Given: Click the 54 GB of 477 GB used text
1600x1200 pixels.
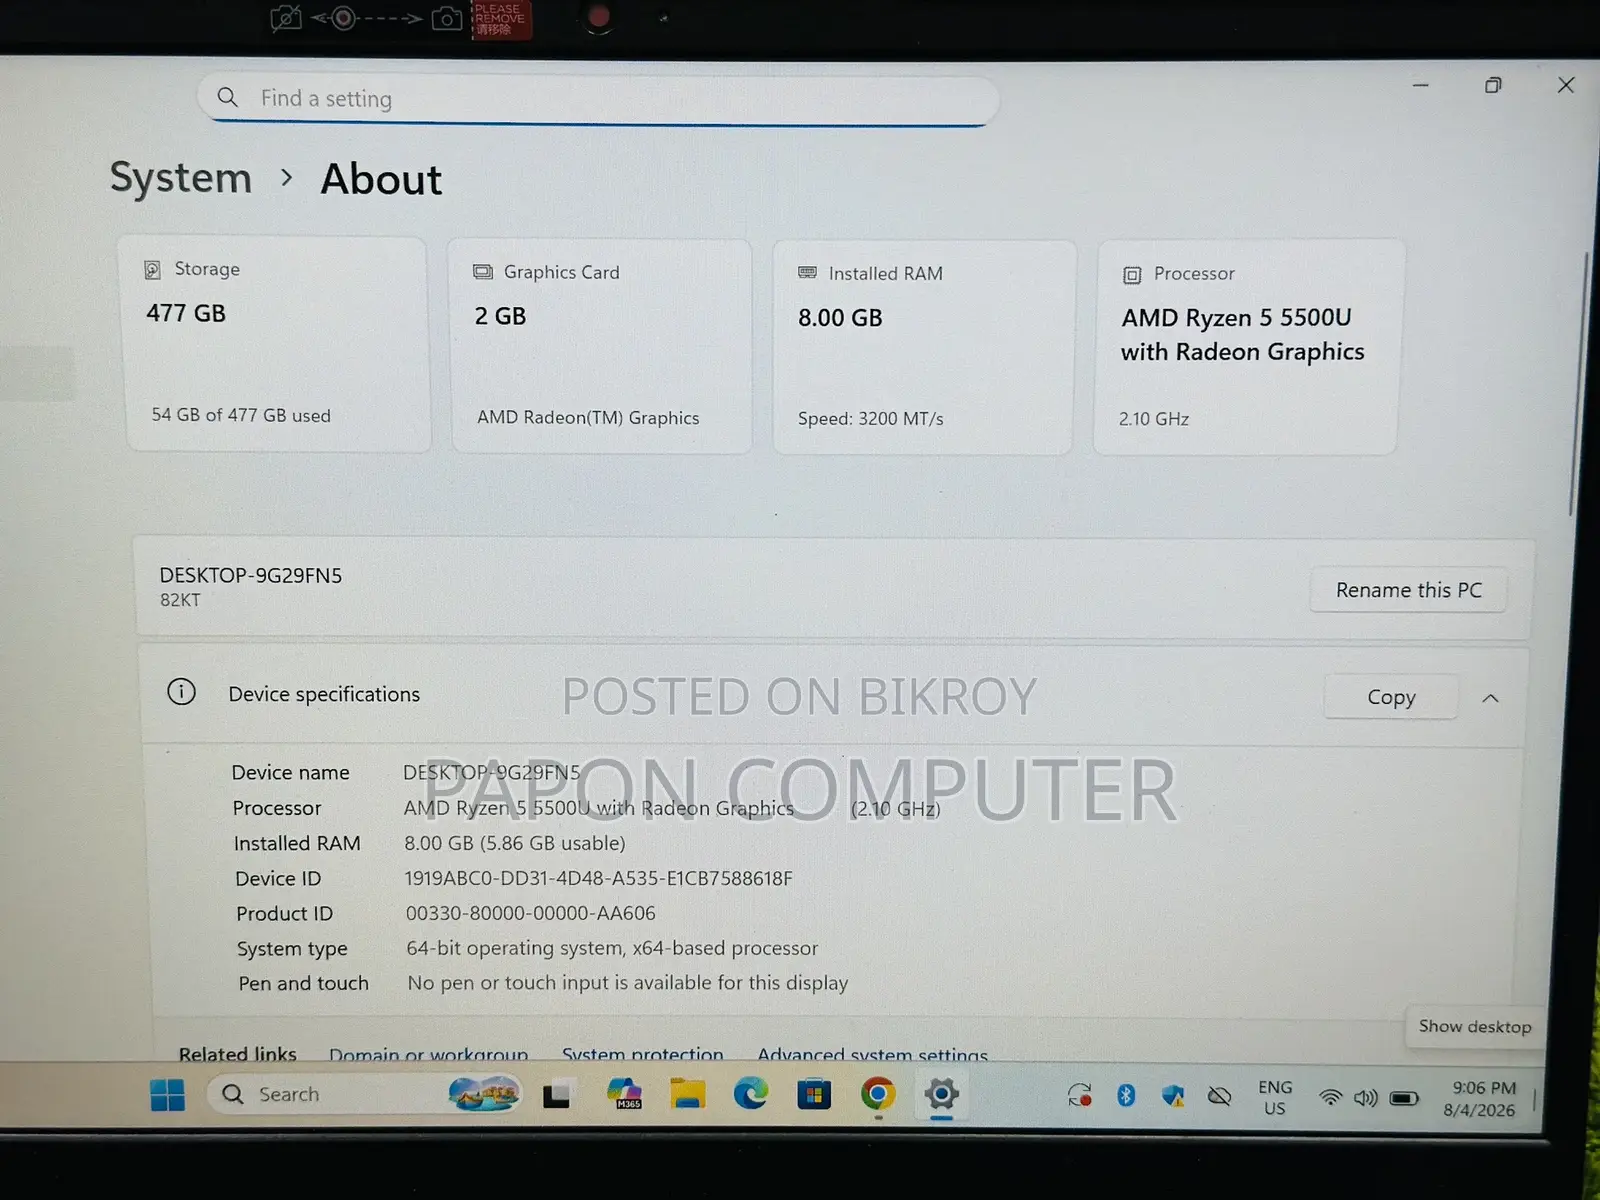Looking at the screenshot, I should [241, 415].
